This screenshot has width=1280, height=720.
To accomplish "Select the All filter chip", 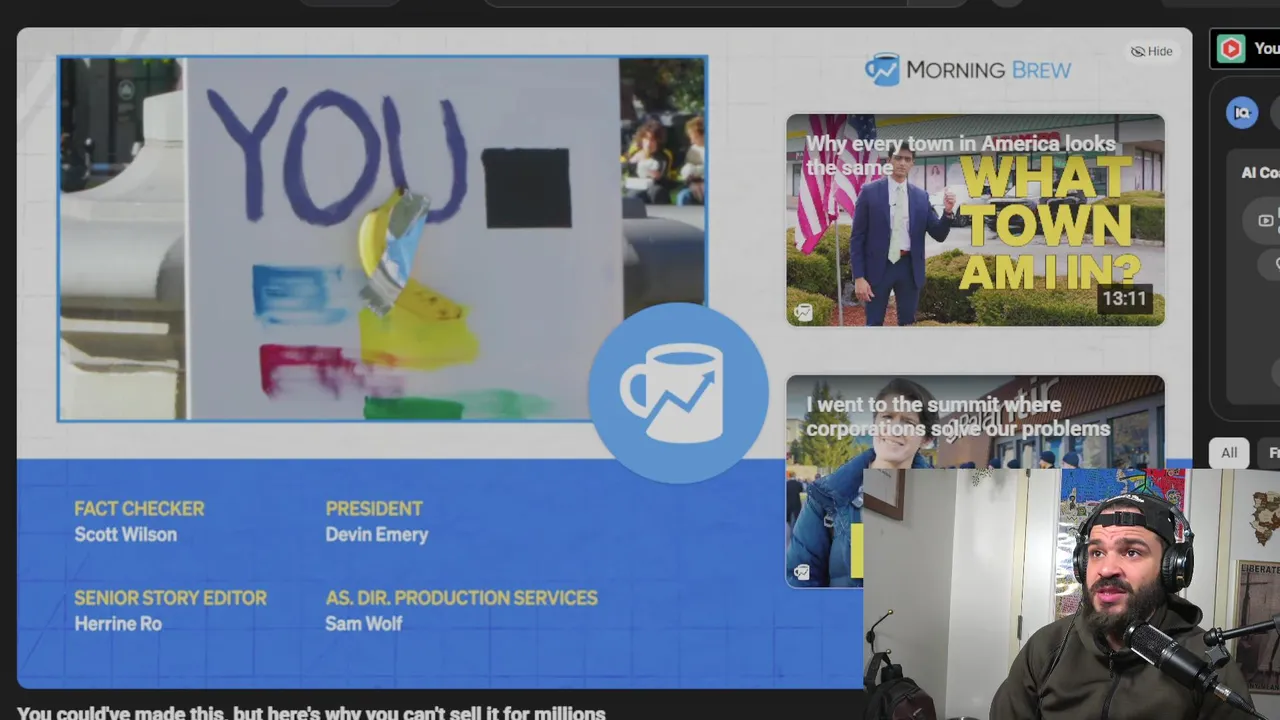I will tap(1229, 453).
